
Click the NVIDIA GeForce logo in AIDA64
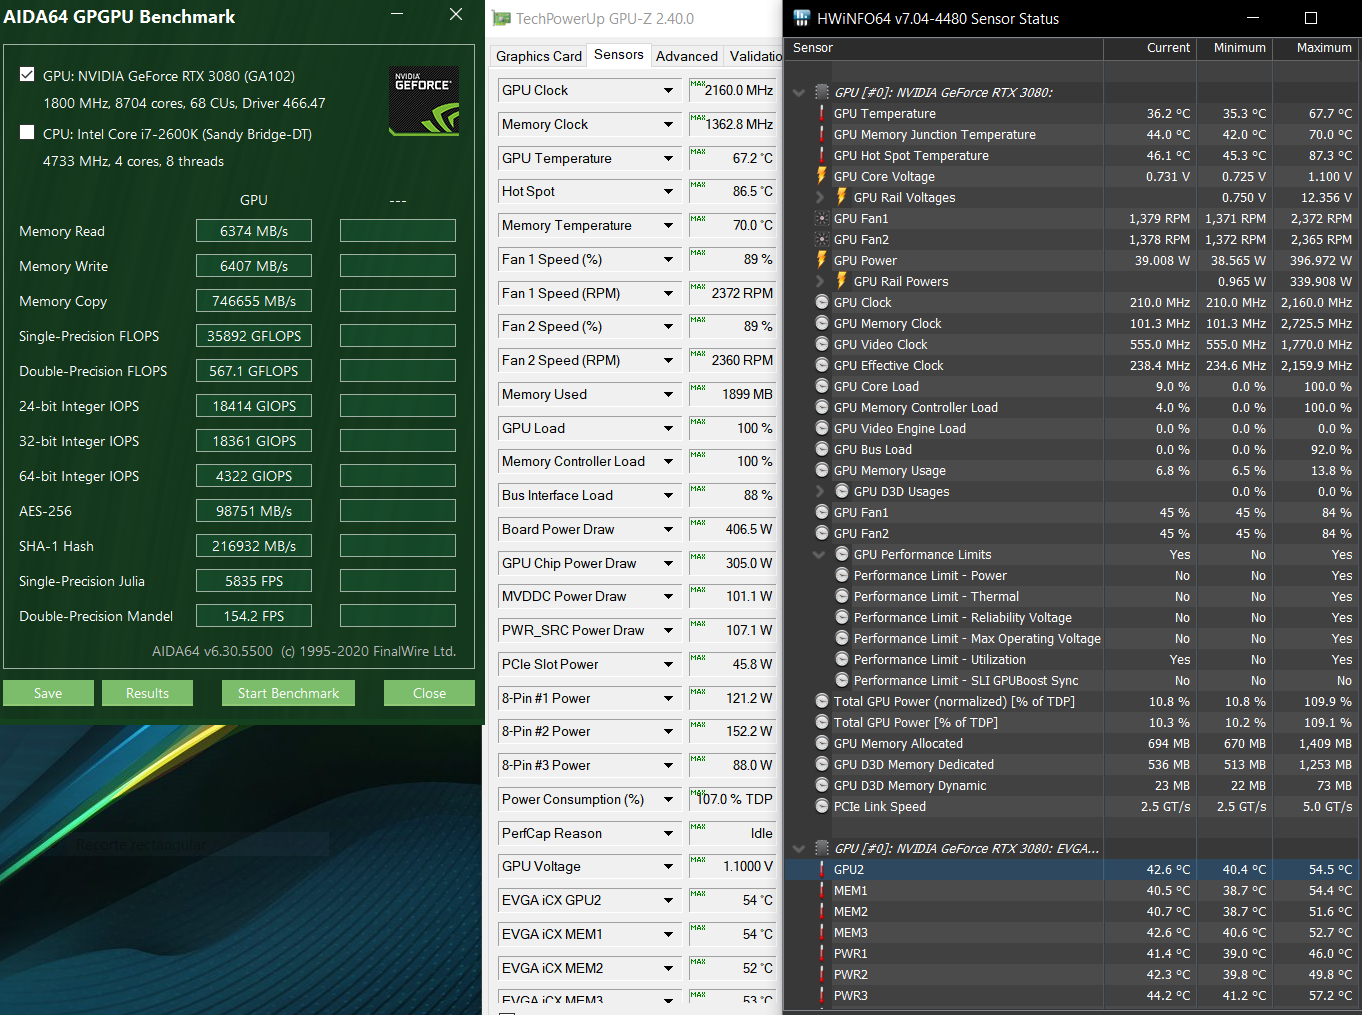pos(424,100)
